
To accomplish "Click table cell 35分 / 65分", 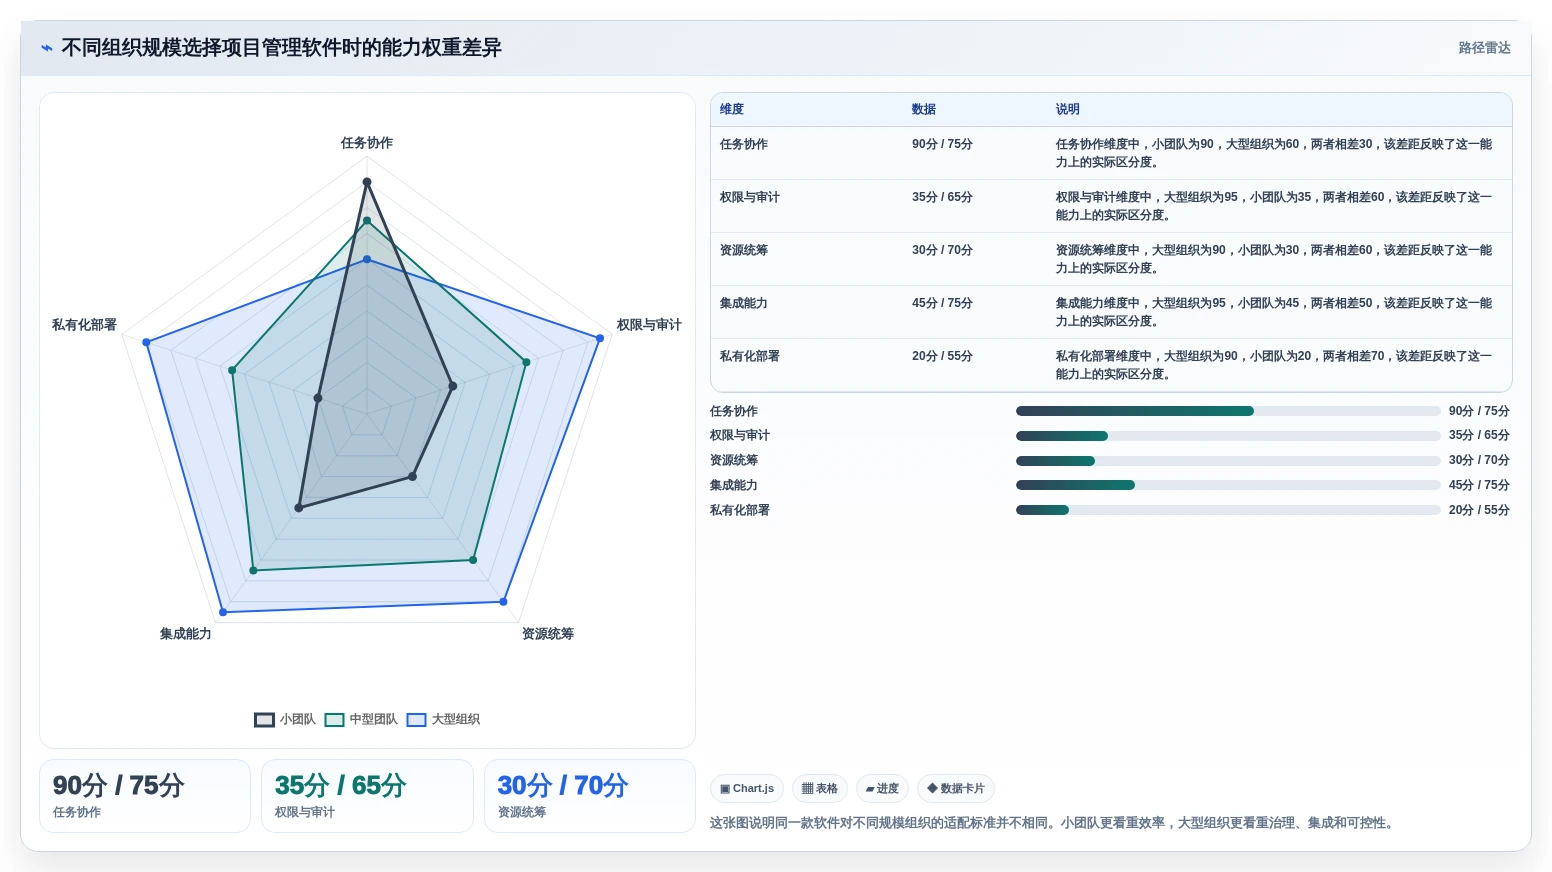I will pyautogui.click(x=942, y=198).
